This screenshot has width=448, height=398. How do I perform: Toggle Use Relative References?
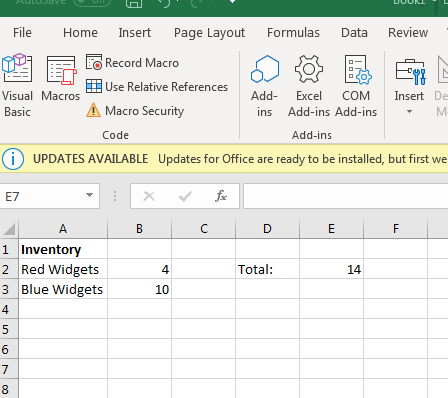pos(157,87)
